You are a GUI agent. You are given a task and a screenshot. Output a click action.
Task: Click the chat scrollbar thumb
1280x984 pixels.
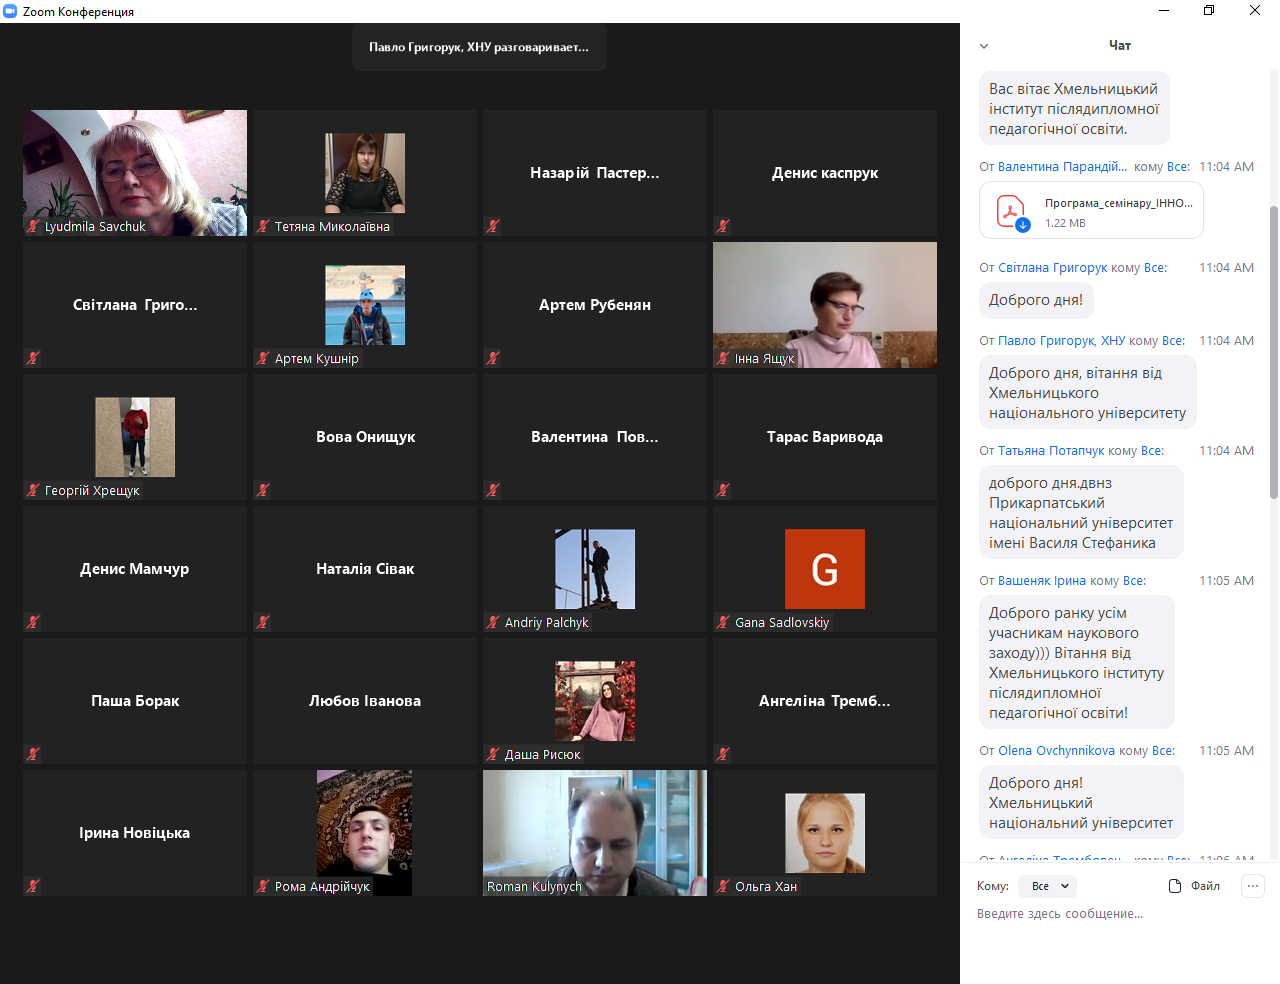[1273, 350]
